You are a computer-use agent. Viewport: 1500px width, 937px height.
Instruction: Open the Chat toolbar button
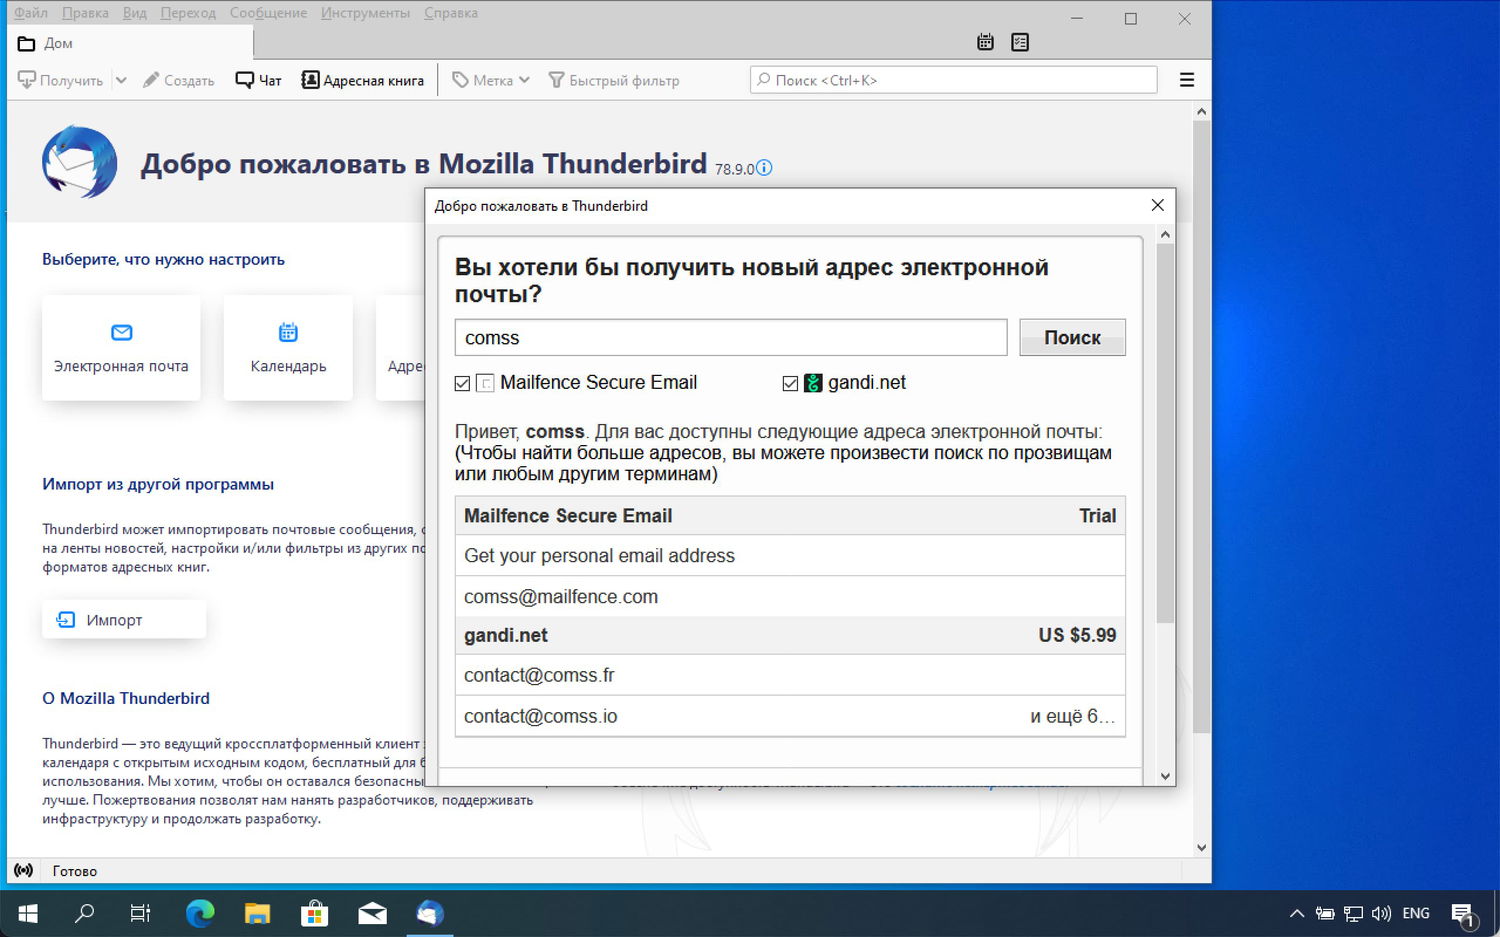pyautogui.click(x=258, y=80)
